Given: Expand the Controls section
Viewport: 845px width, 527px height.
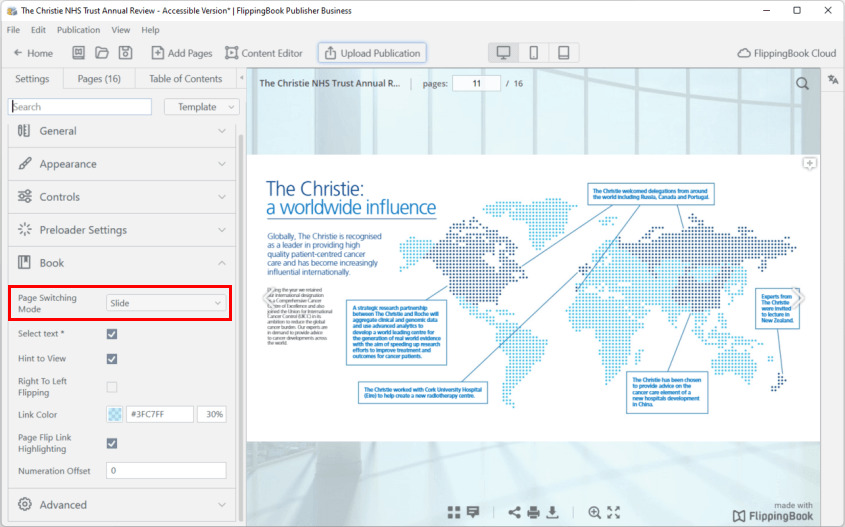Looking at the screenshot, I should coord(122,197).
